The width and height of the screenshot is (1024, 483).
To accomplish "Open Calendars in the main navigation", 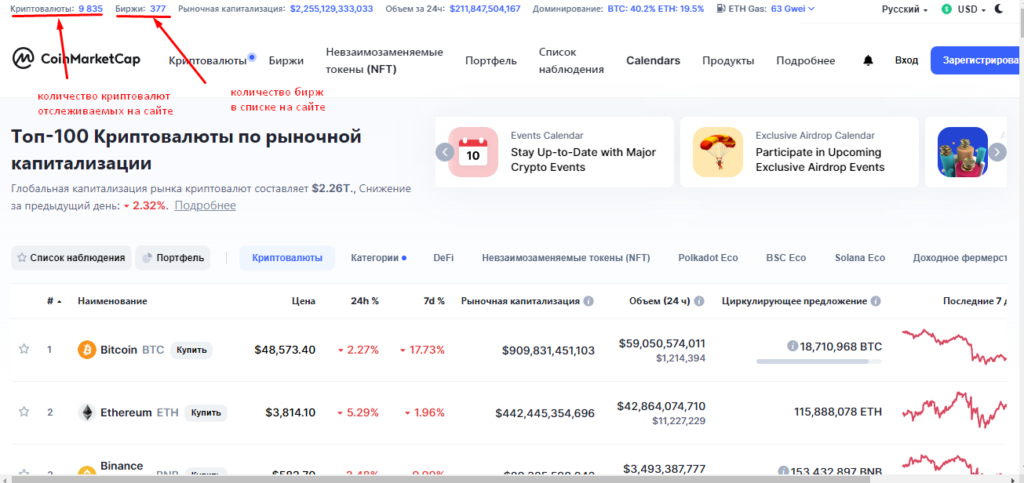I will 653,61.
